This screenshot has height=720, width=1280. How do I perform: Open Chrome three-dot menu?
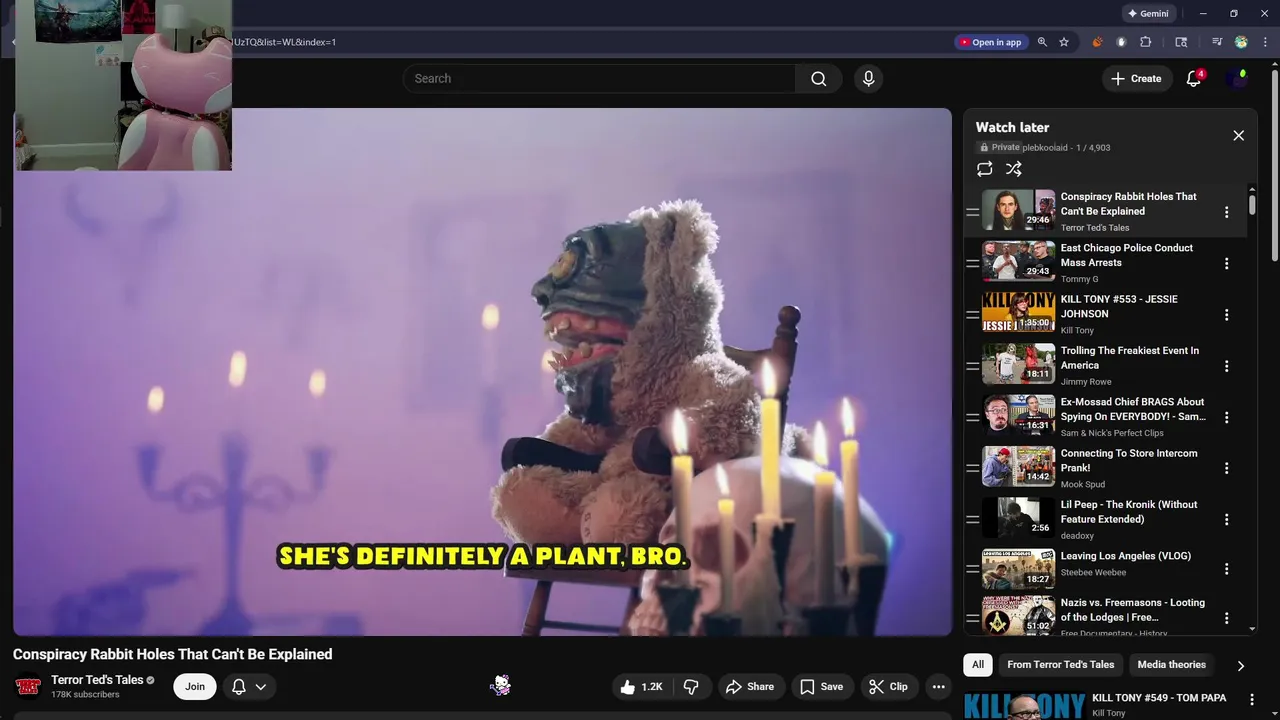[1265, 42]
